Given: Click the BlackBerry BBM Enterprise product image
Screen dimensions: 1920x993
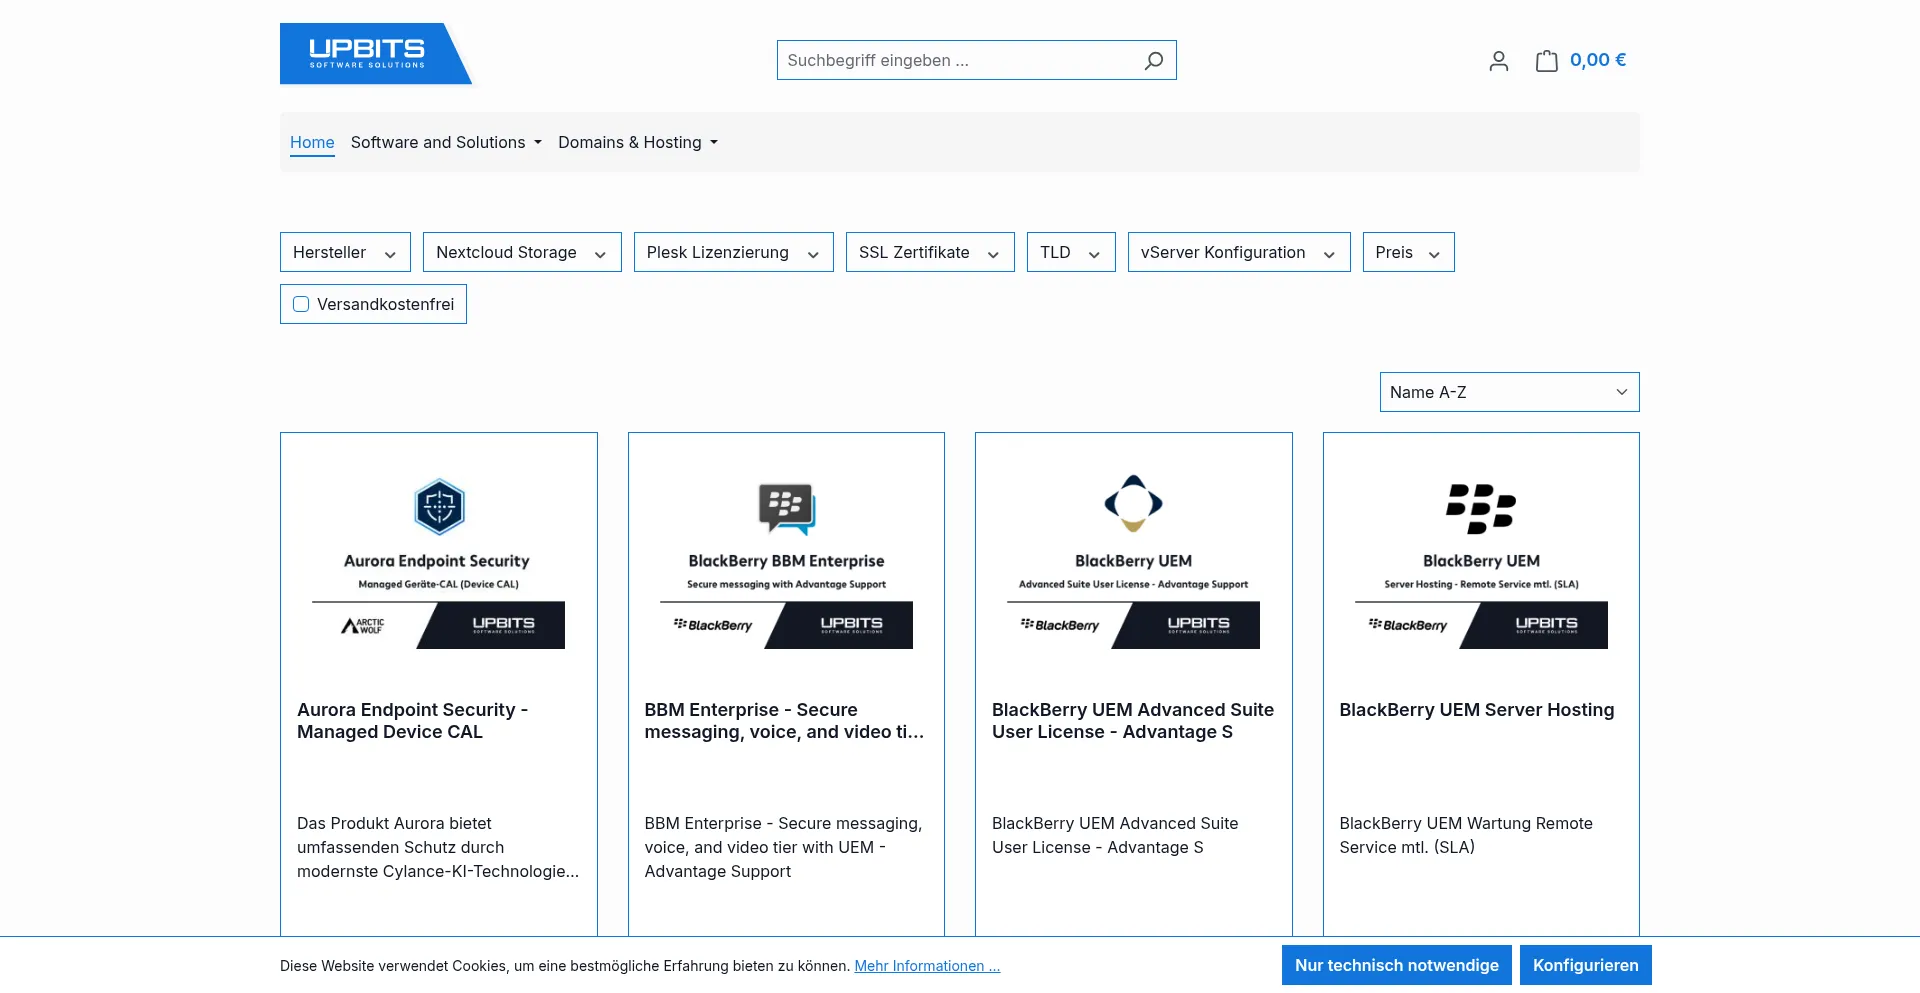Looking at the screenshot, I should tap(786, 561).
